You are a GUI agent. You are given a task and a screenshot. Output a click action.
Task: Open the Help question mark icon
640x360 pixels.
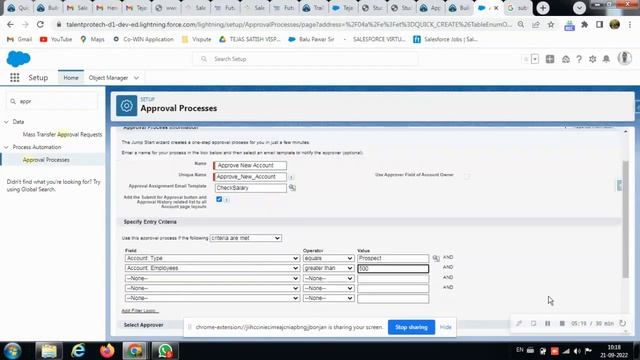[x=579, y=59]
